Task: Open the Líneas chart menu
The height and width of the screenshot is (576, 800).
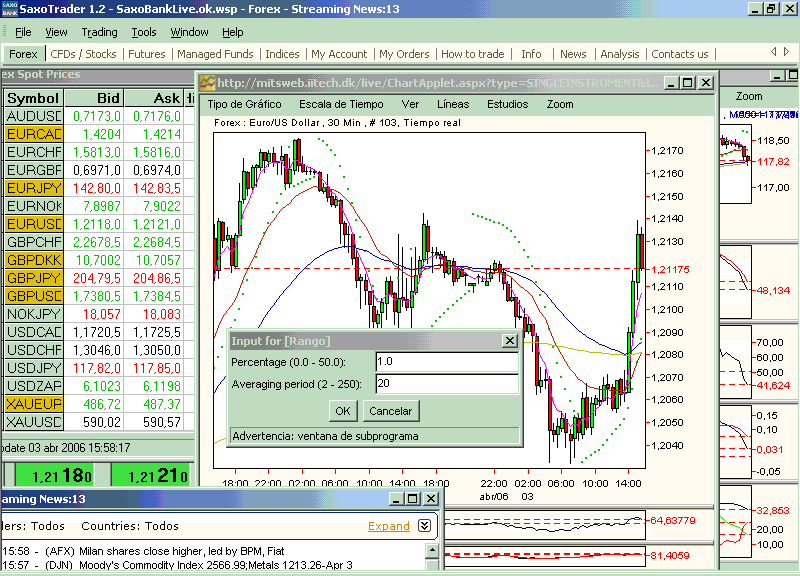Action: point(453,104)
